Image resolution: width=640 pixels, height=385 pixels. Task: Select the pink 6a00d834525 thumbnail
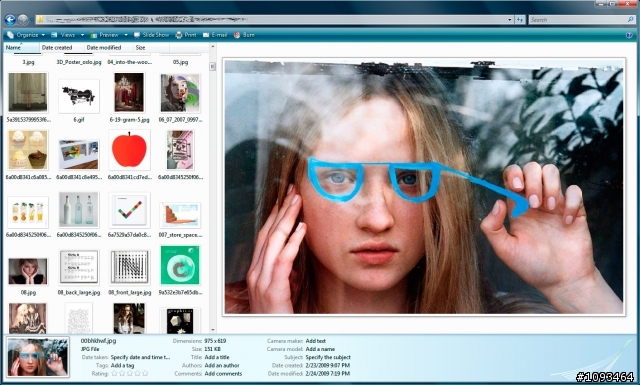click(x=180, y=150)
